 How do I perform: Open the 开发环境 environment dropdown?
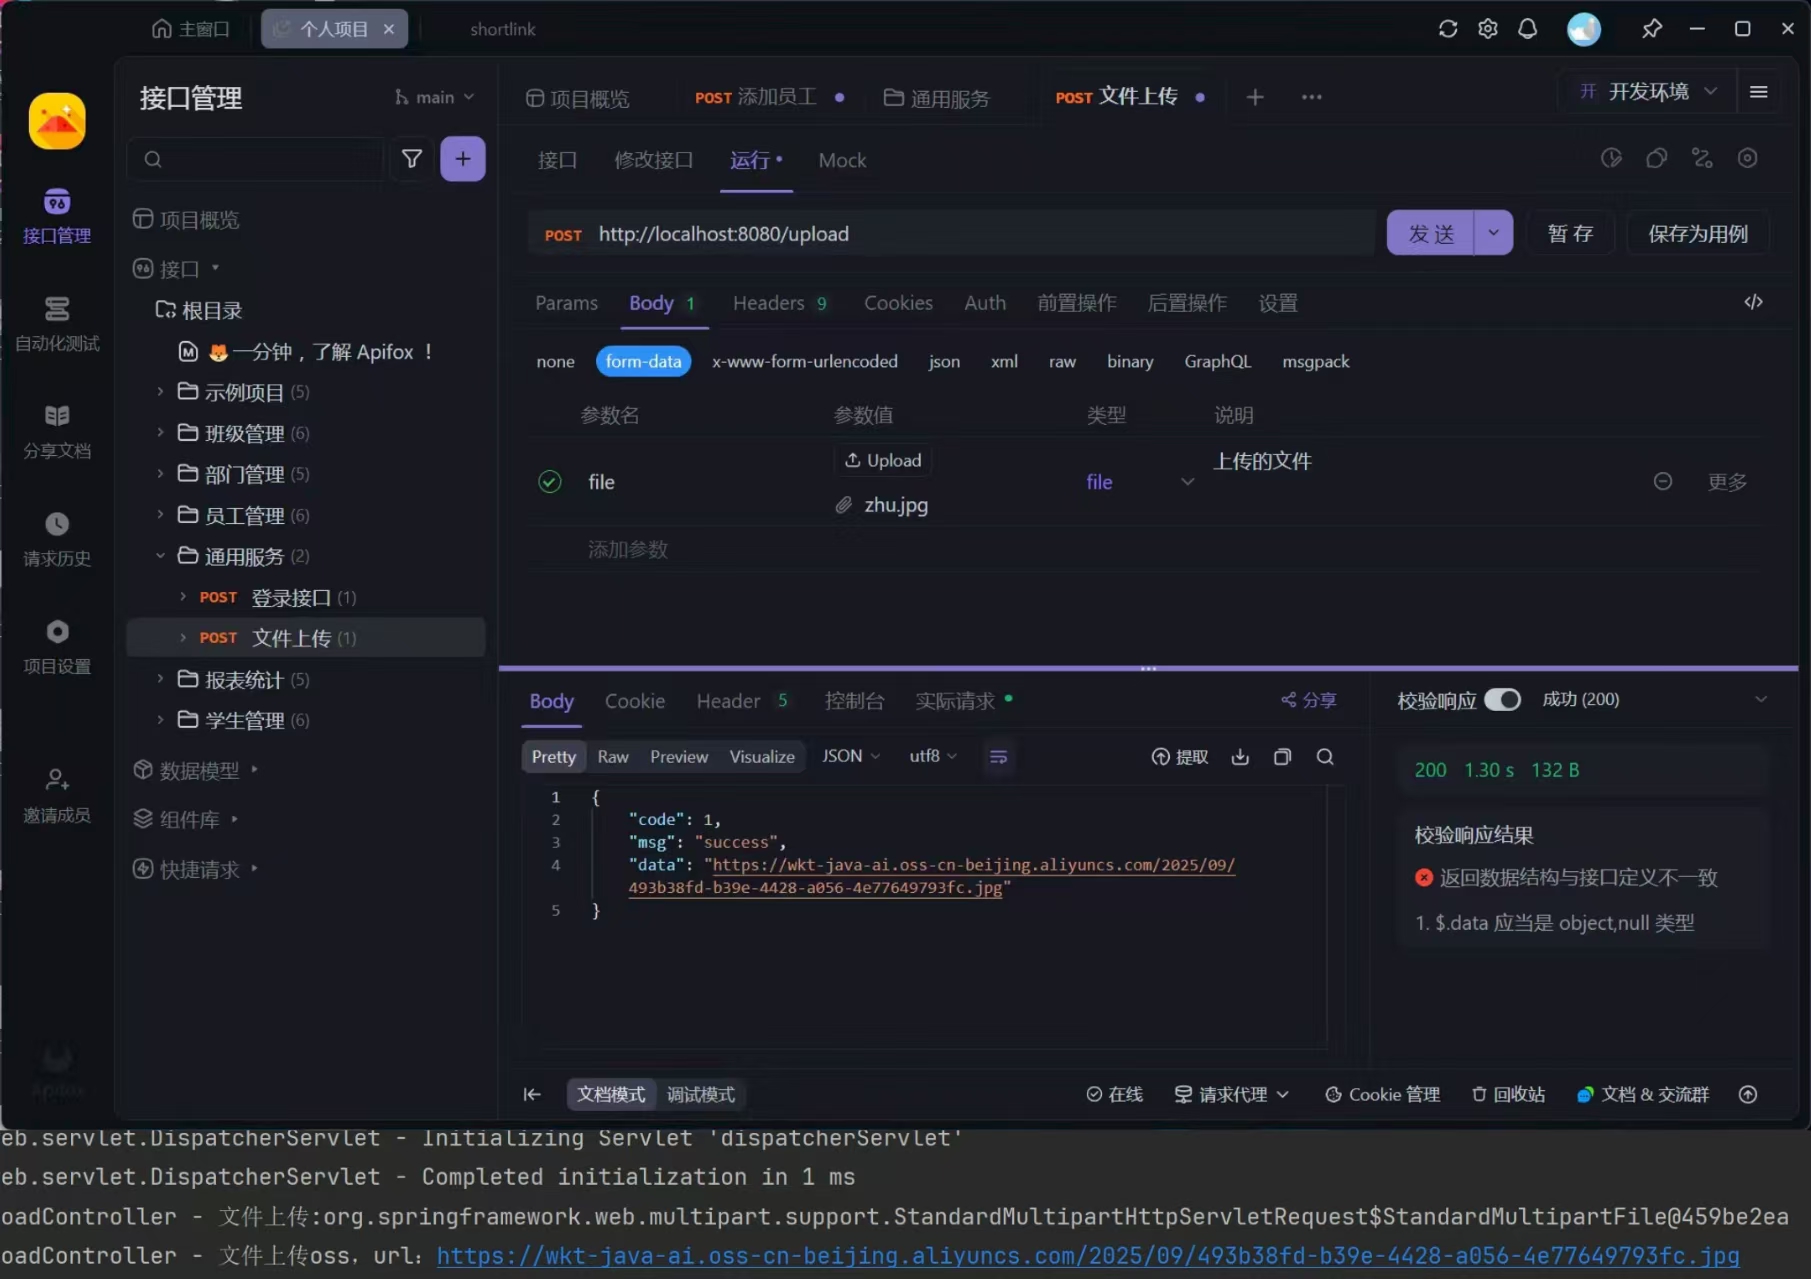1649,92
